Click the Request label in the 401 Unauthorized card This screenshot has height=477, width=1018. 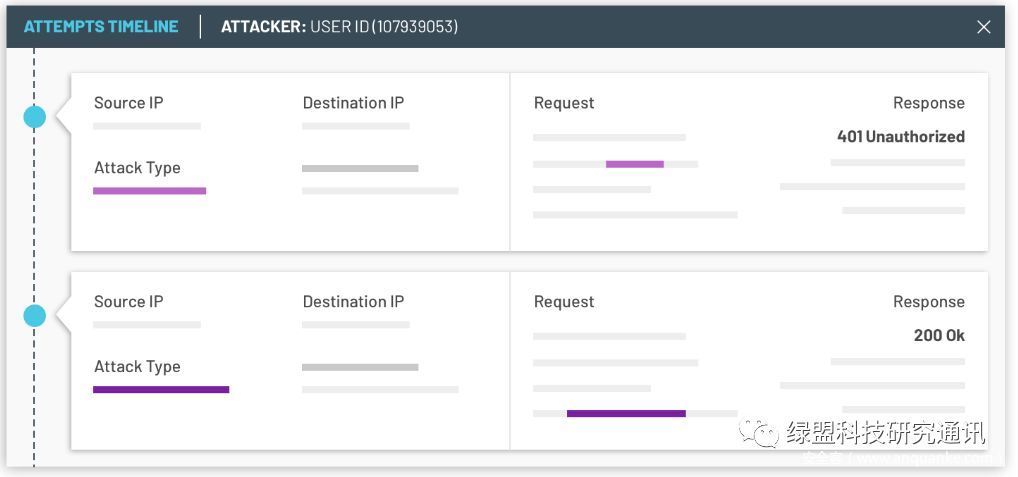click(x=564, y=103)
